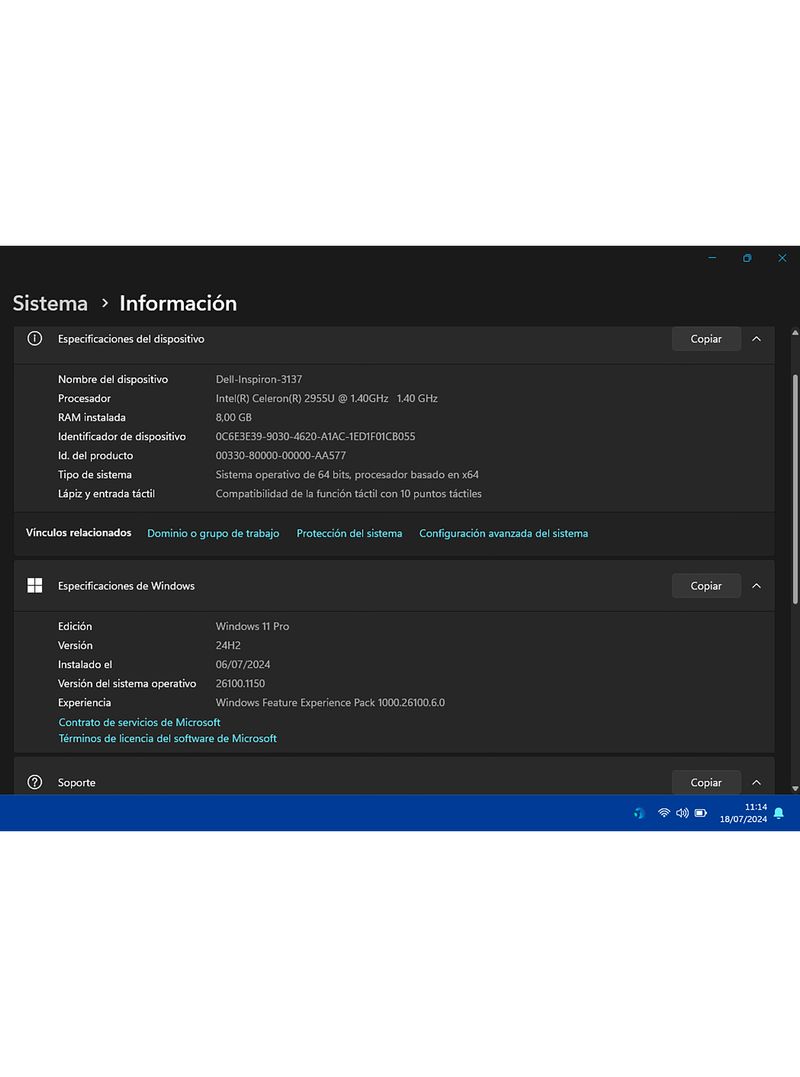Click the blue system tray app icon
The image size is (800, 1077).
click(x=639, y=813)
